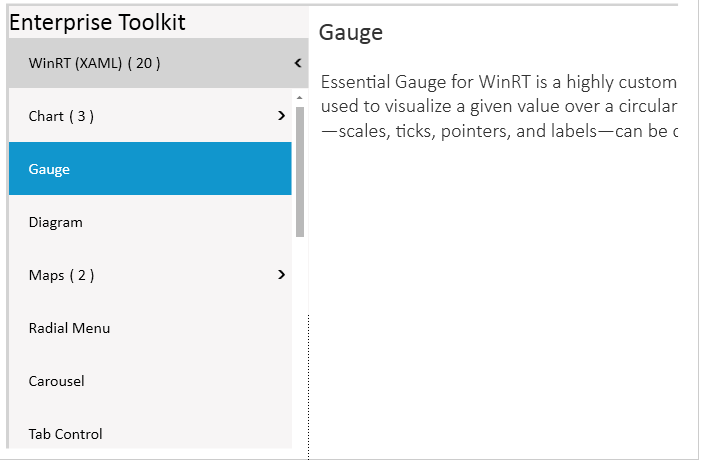
Task: Expand the Maps submenu arrow
Action: pyautogui.click(x=281, y=275)
